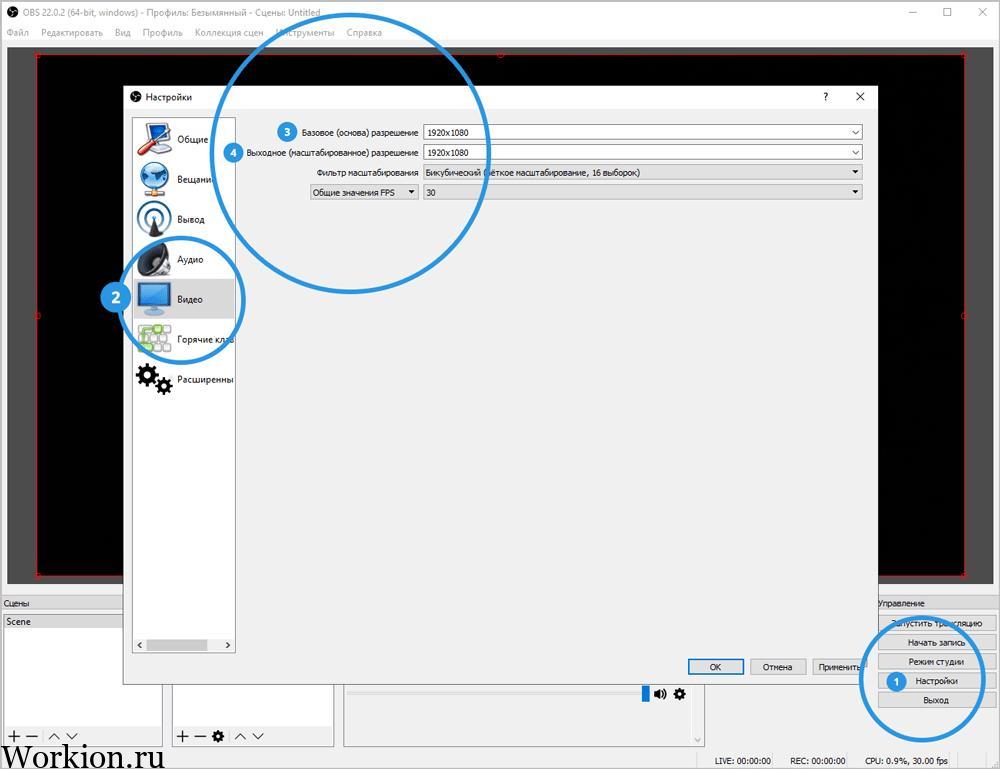Remove source with the minus icon
Screen dimensions: 1000x769
pyautogui.click(x=200, y=736)
